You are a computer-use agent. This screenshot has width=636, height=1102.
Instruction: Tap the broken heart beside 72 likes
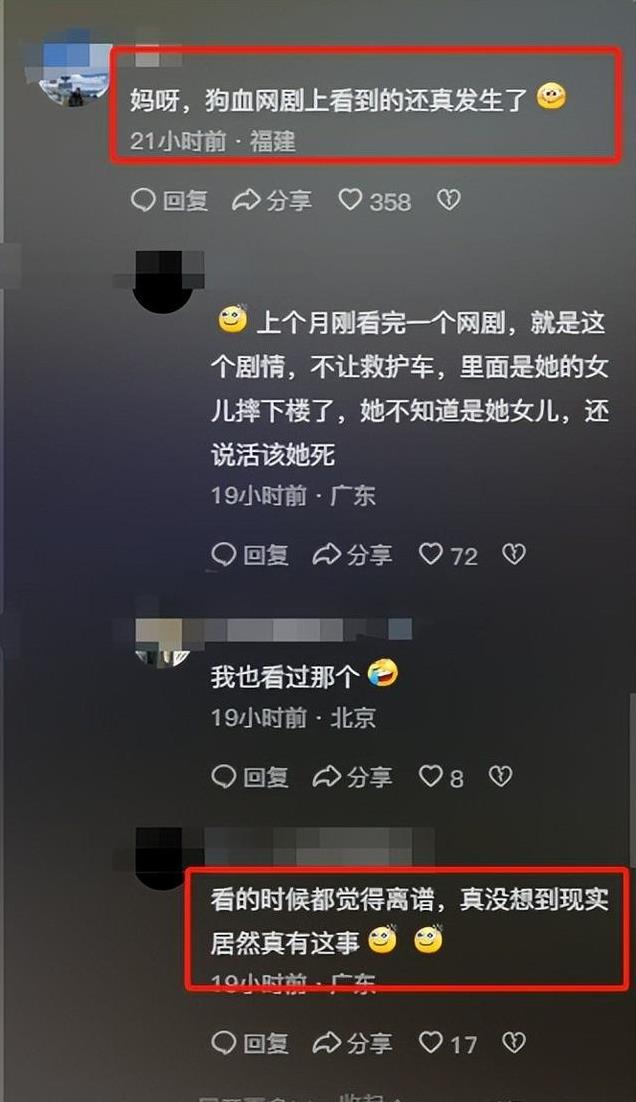514,555
